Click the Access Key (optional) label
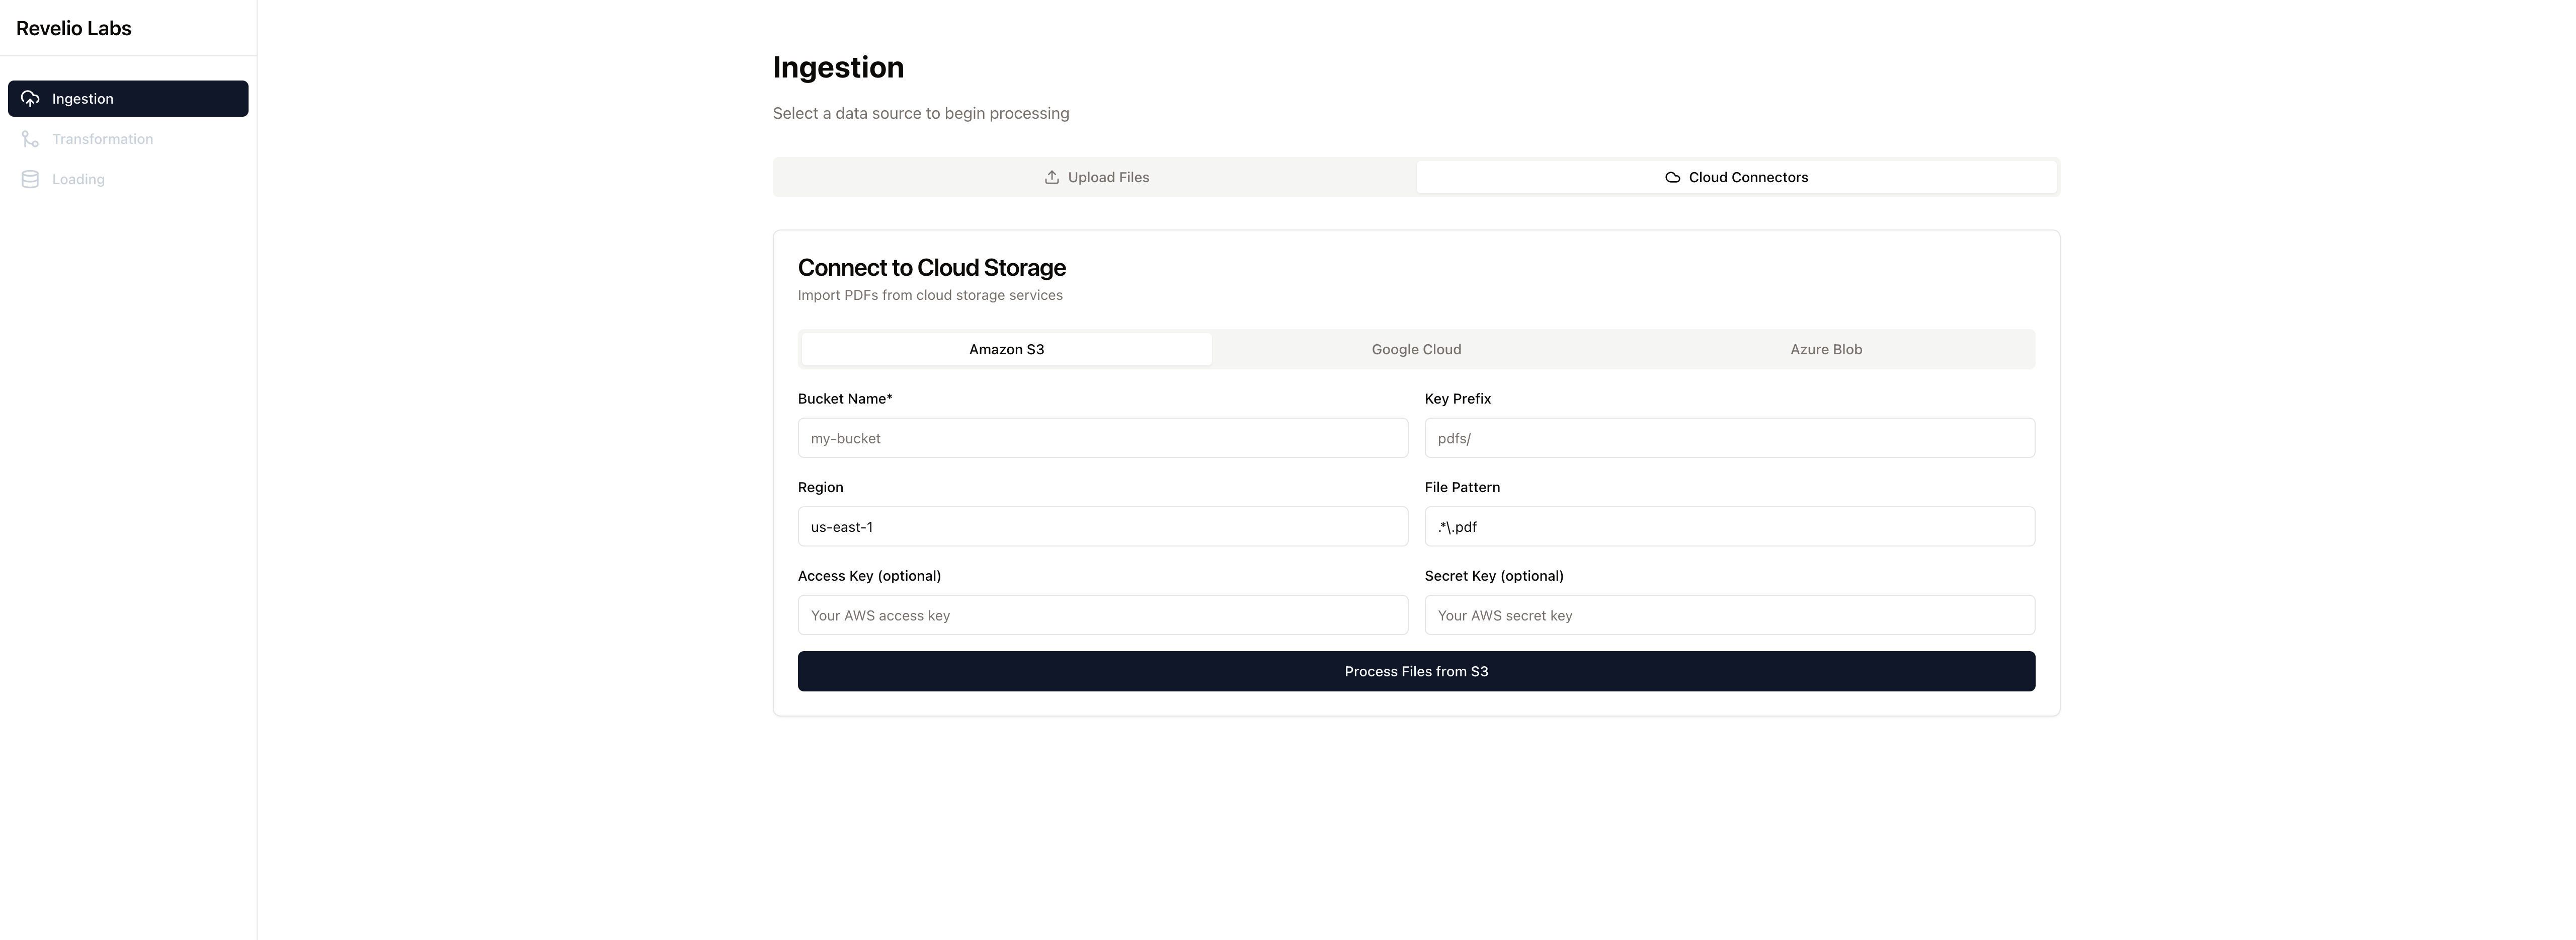The height and width of the screenshot is (940, 2576). (x=869, y=576)
